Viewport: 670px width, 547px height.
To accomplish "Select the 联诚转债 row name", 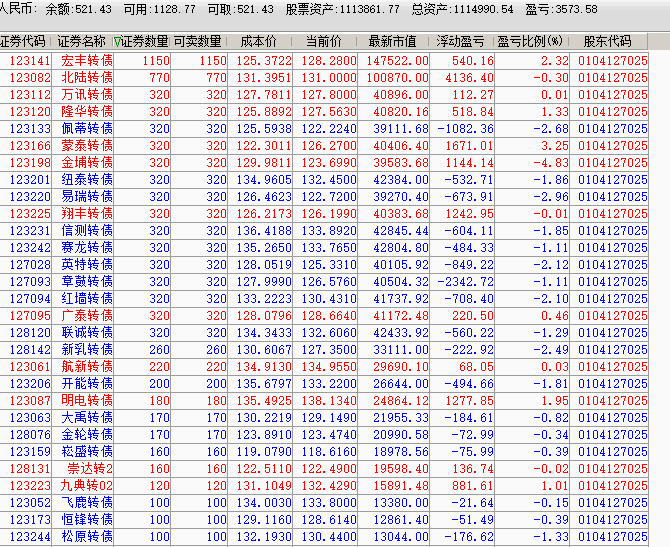I will point(87,332).
